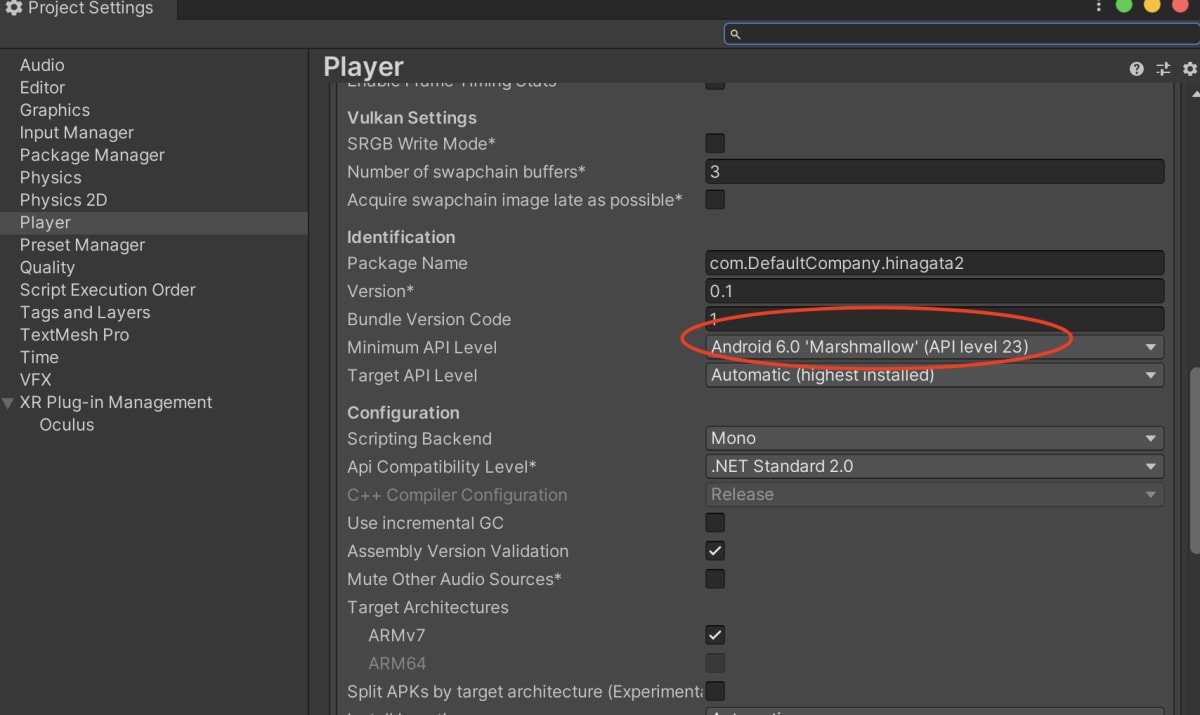The height and width of the screenshot is (715, 1200).
Task: Click the Package Name field
Action: coord(935,263)
